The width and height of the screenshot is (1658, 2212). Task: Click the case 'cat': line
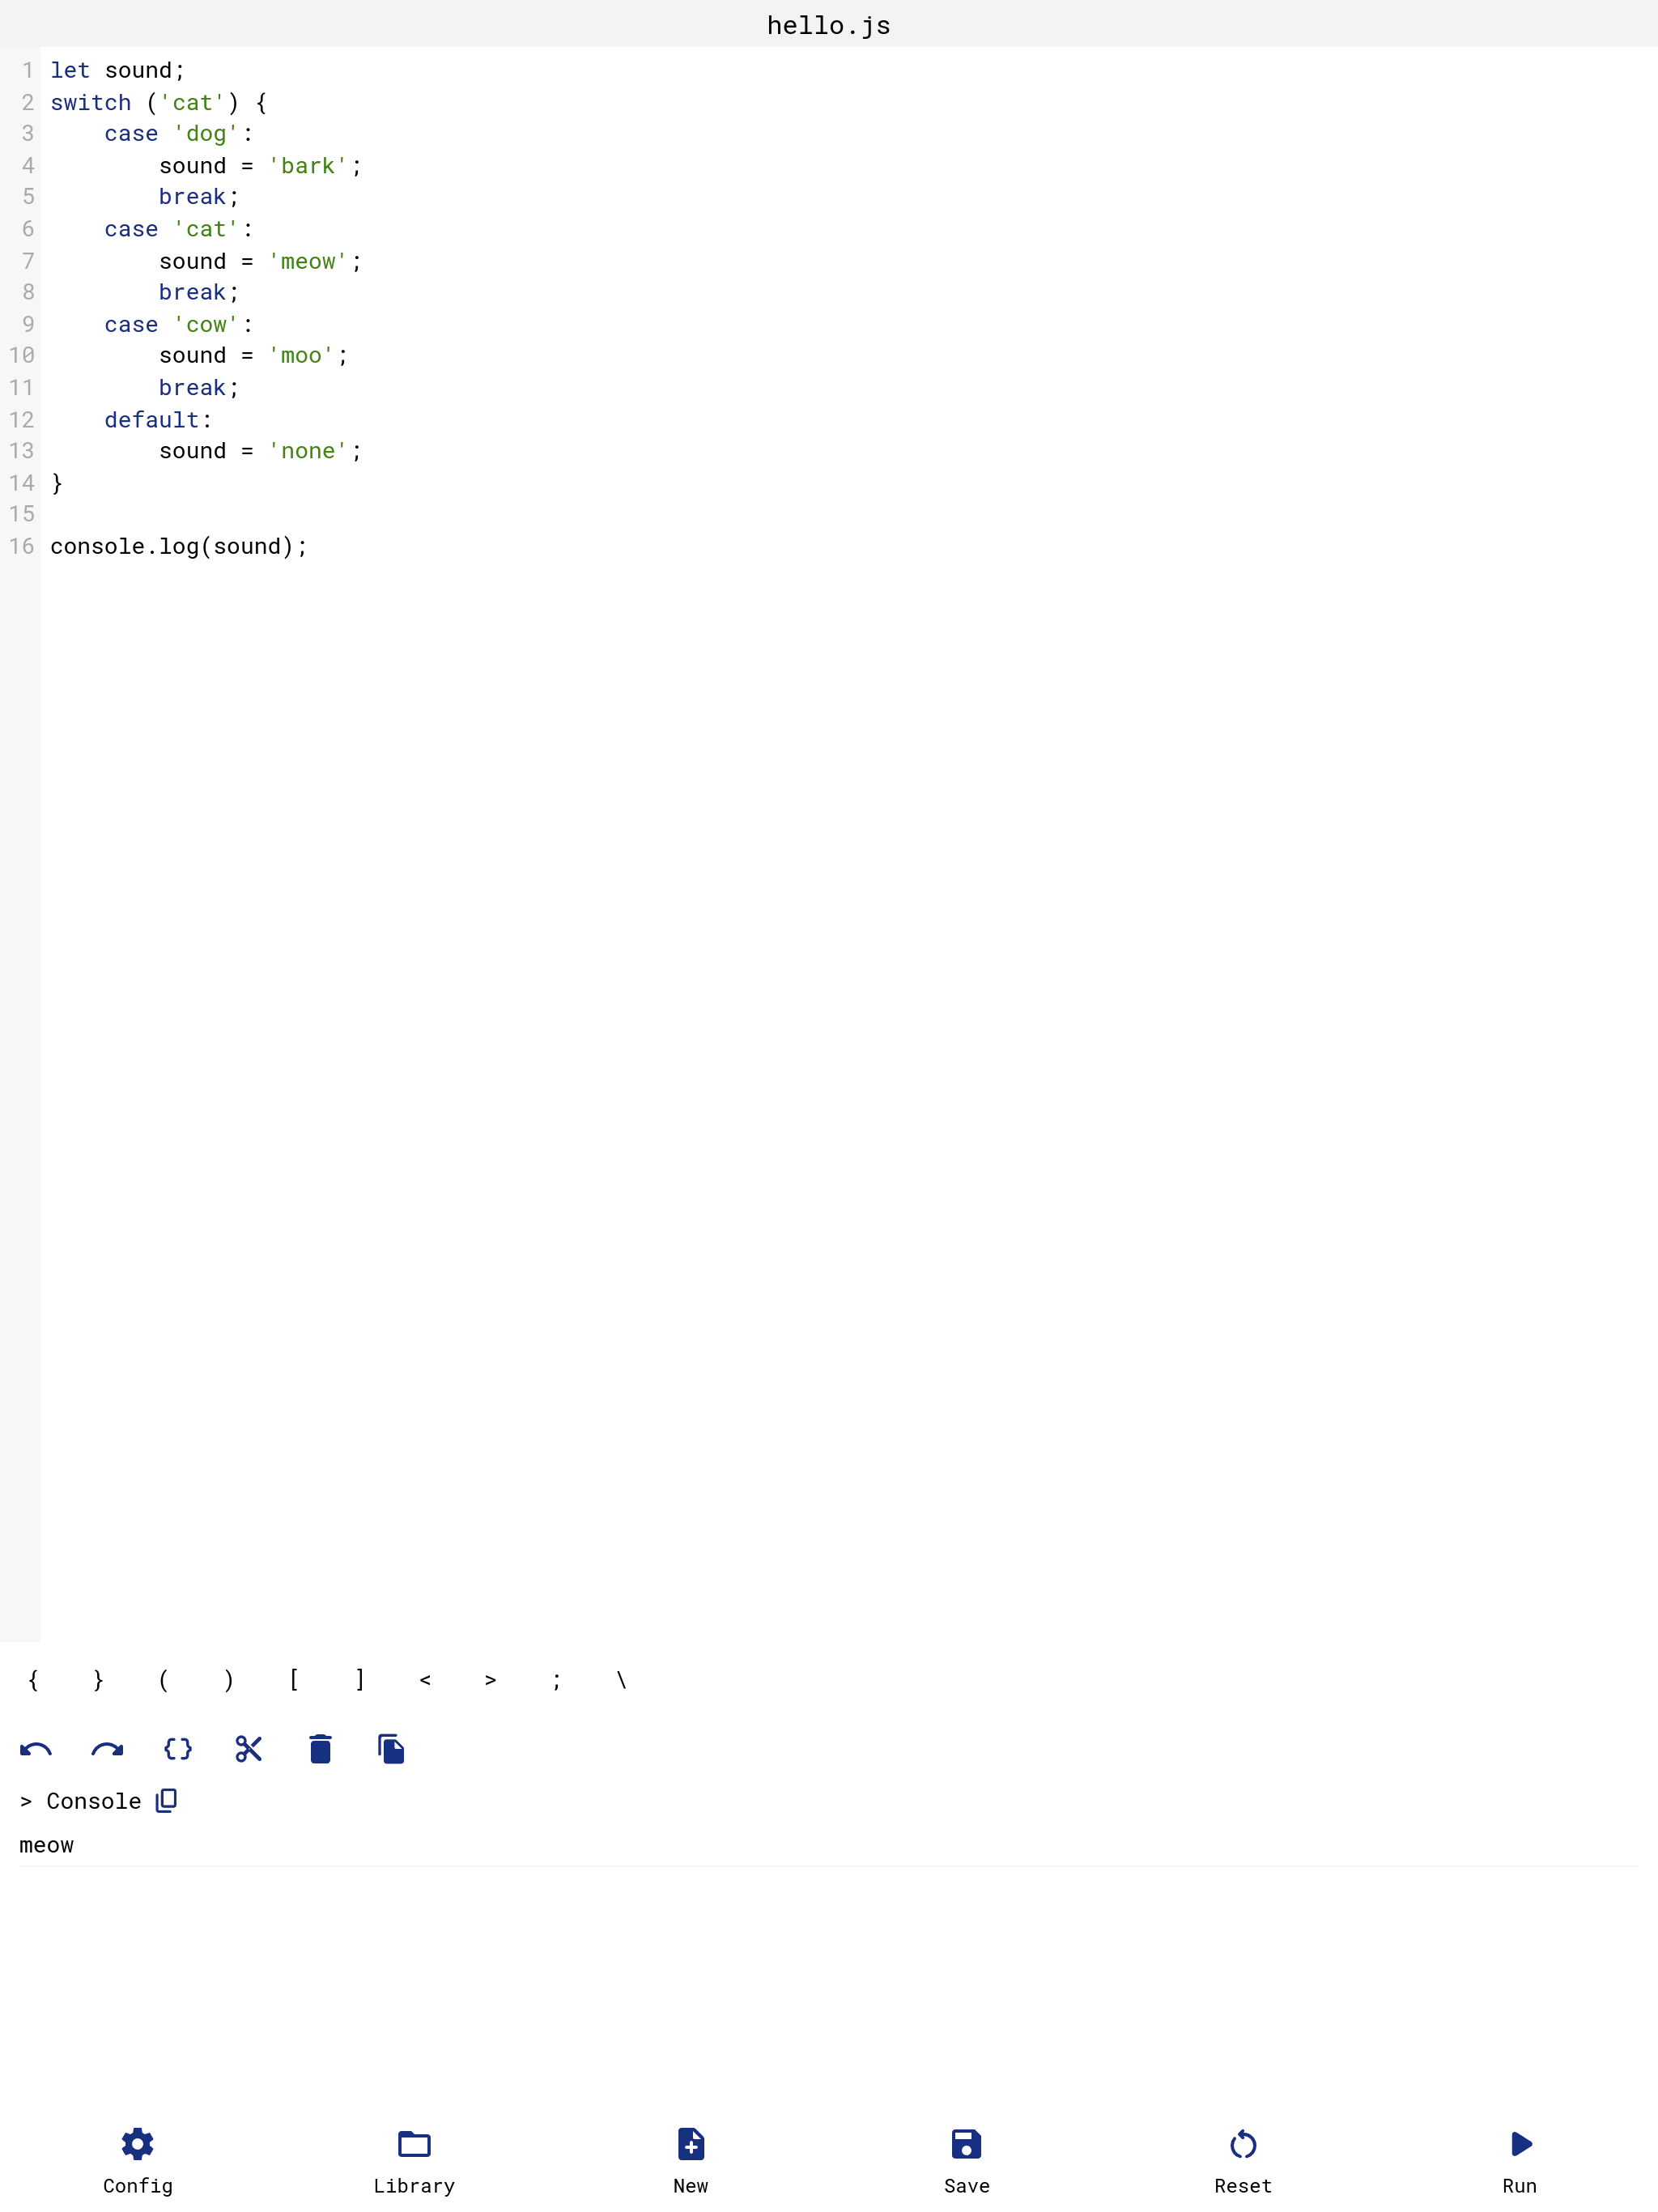tap(179, 229)
